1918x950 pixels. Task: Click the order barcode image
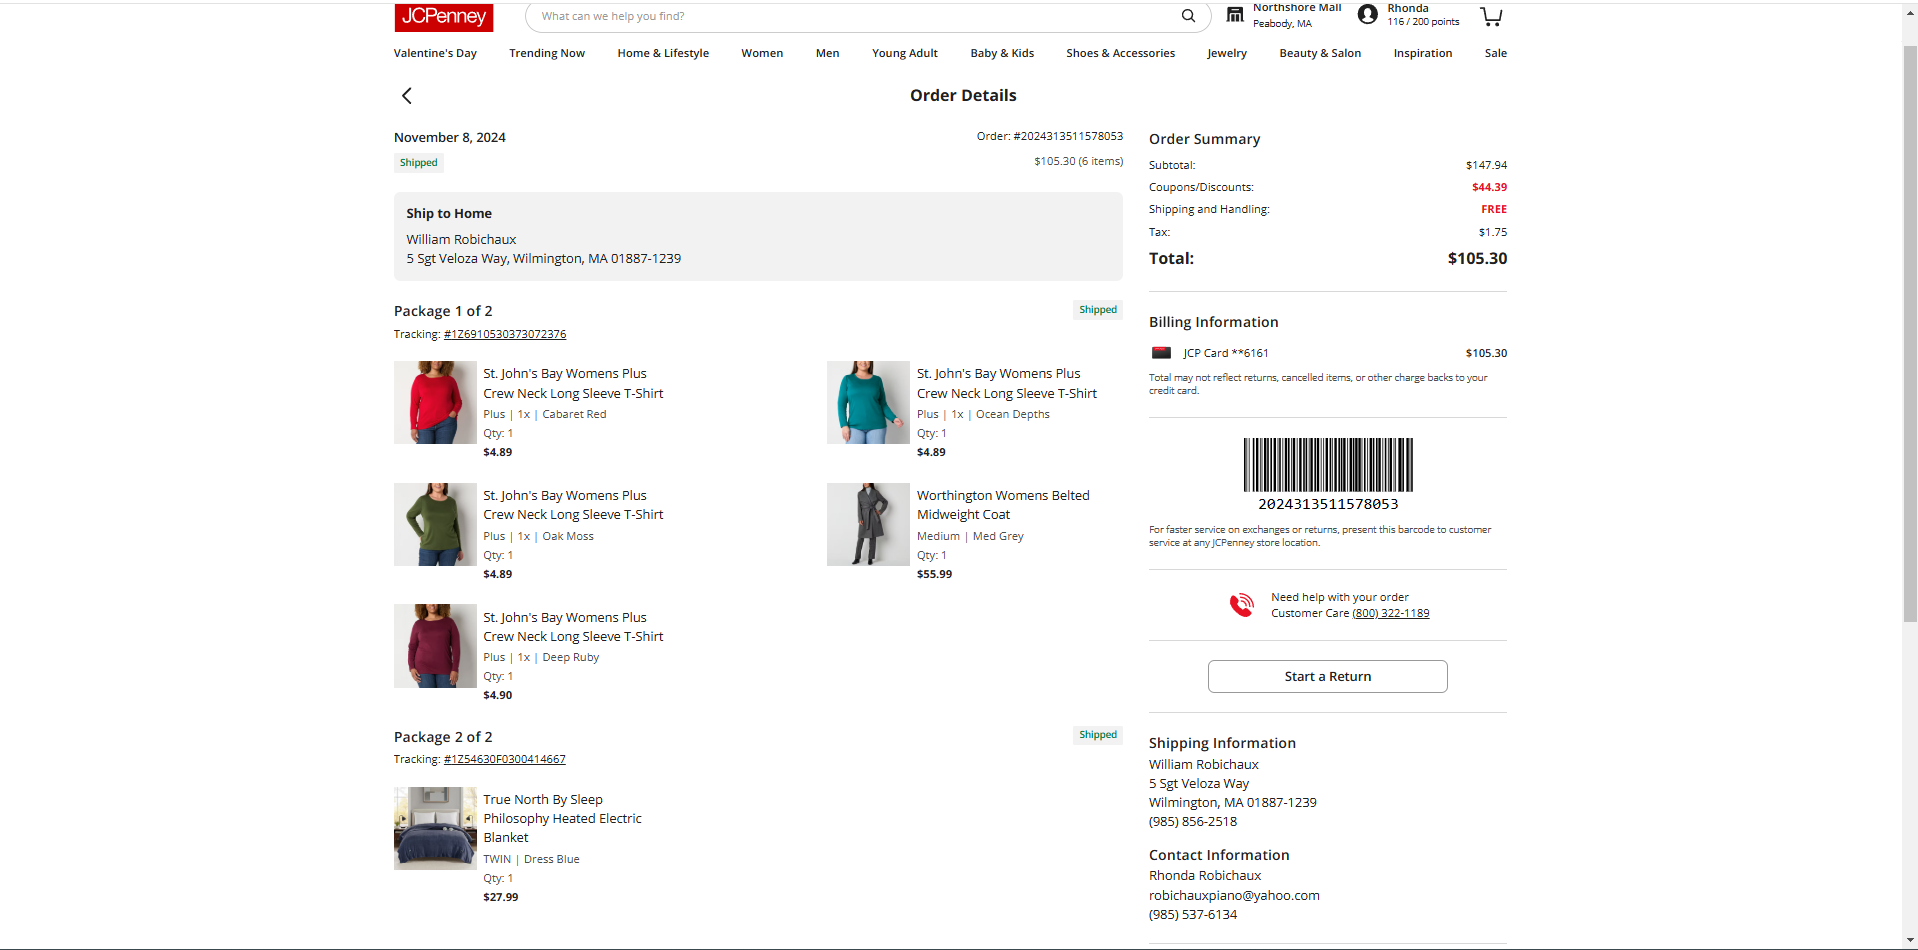pyautogui.click(x=1328, y=464)
